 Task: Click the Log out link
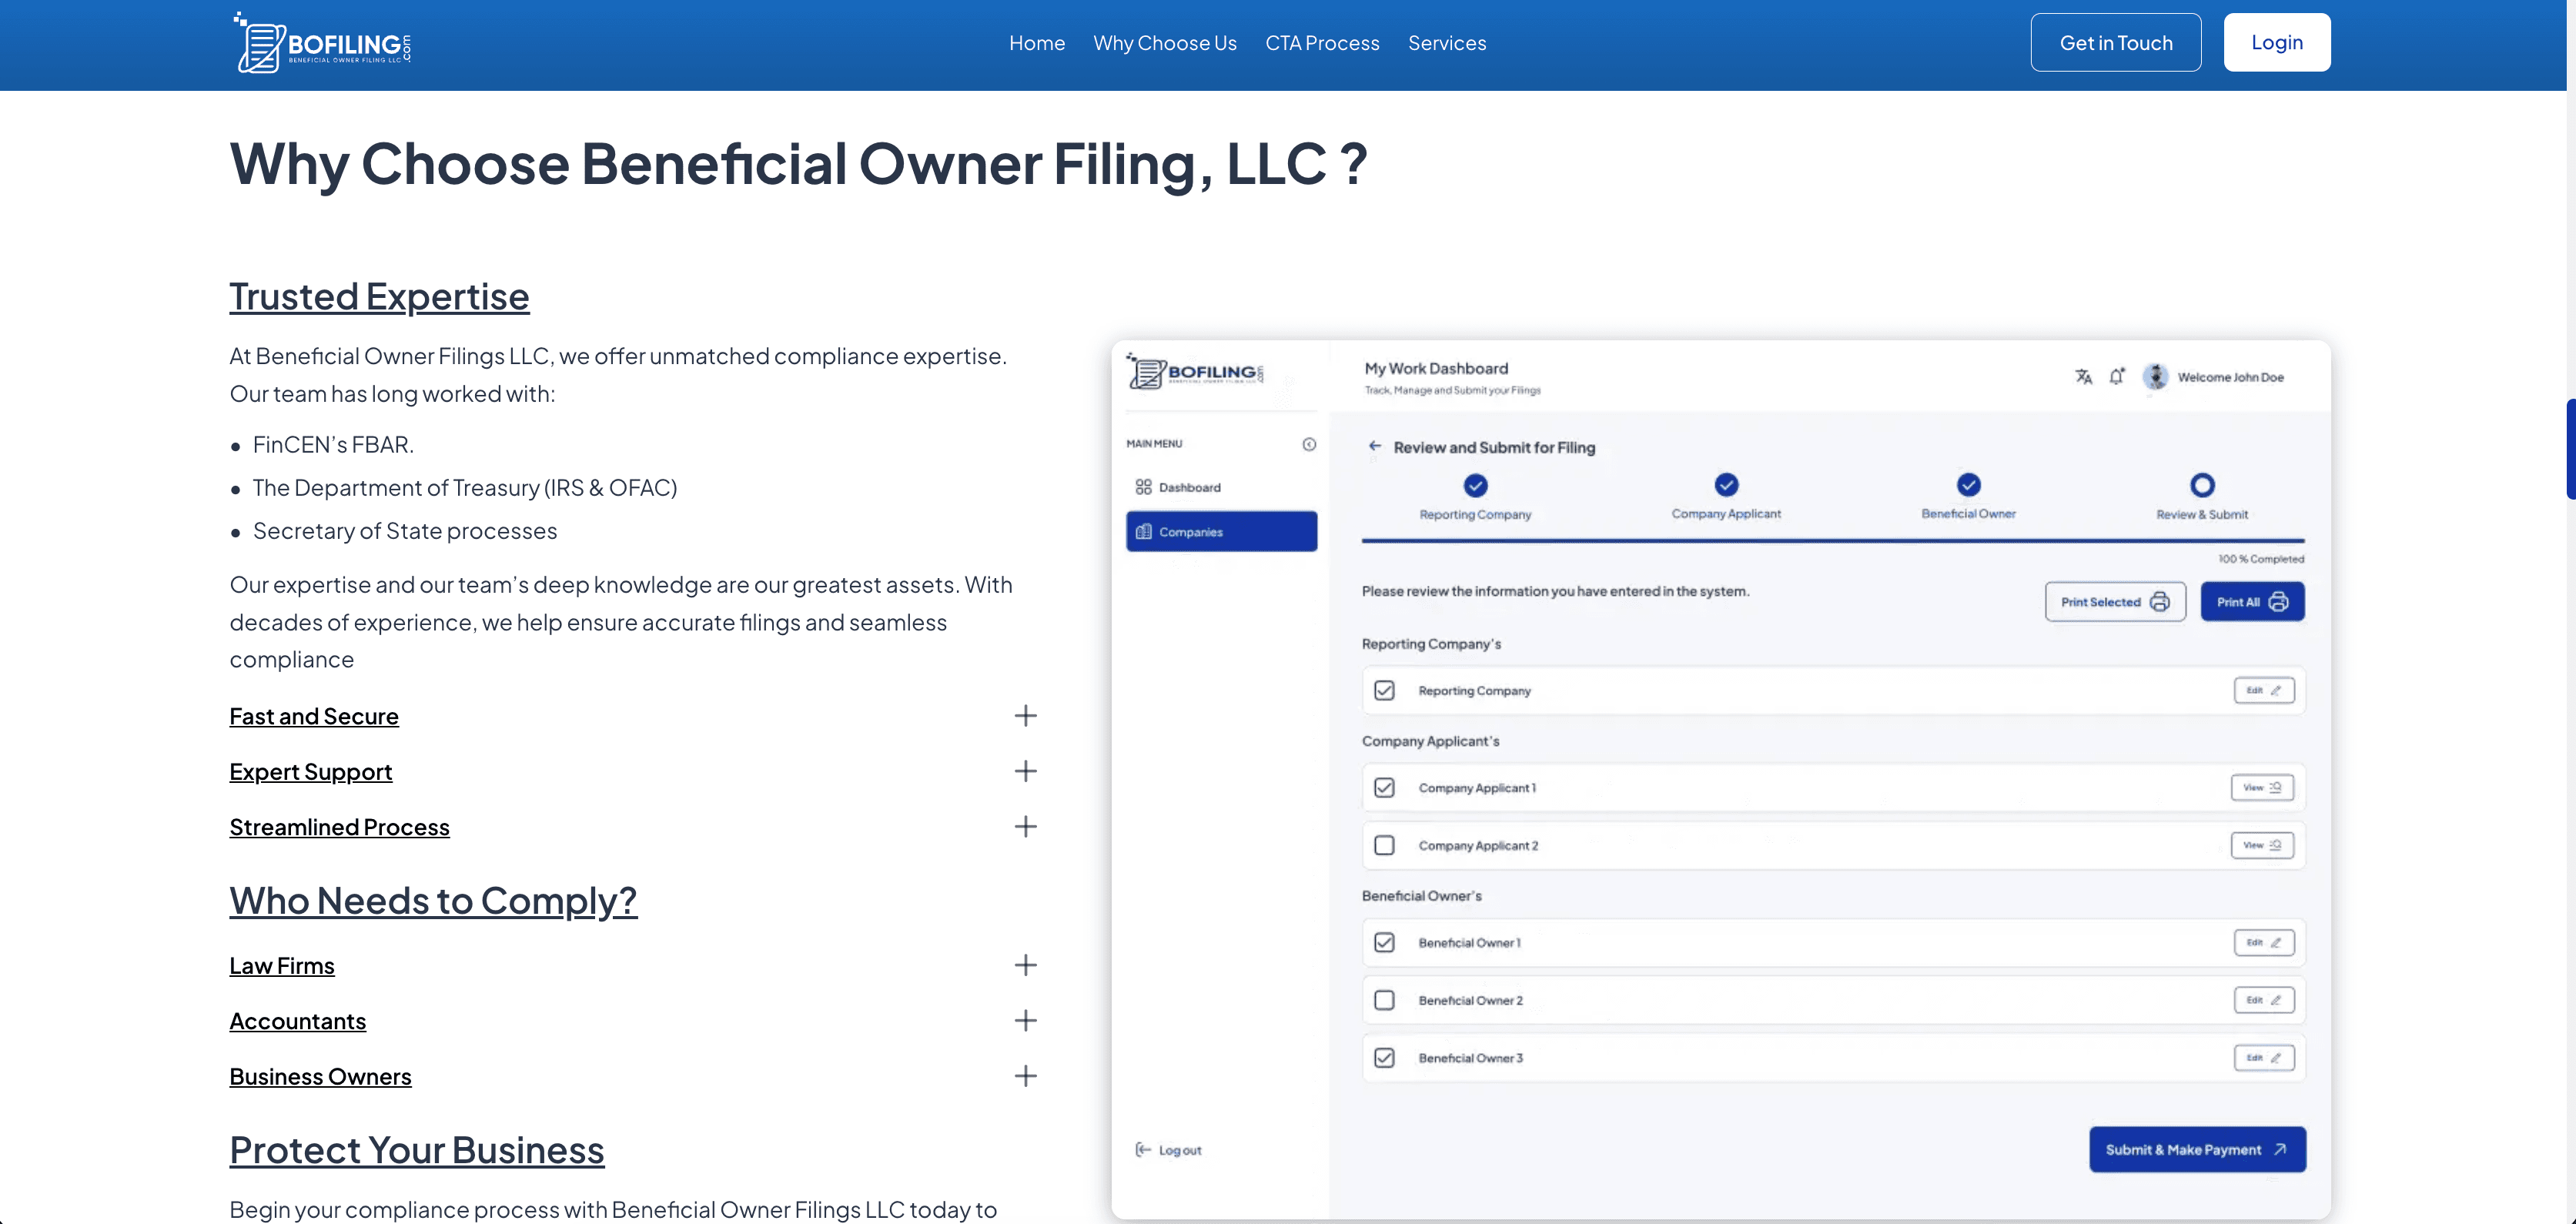point(1169,1150)
